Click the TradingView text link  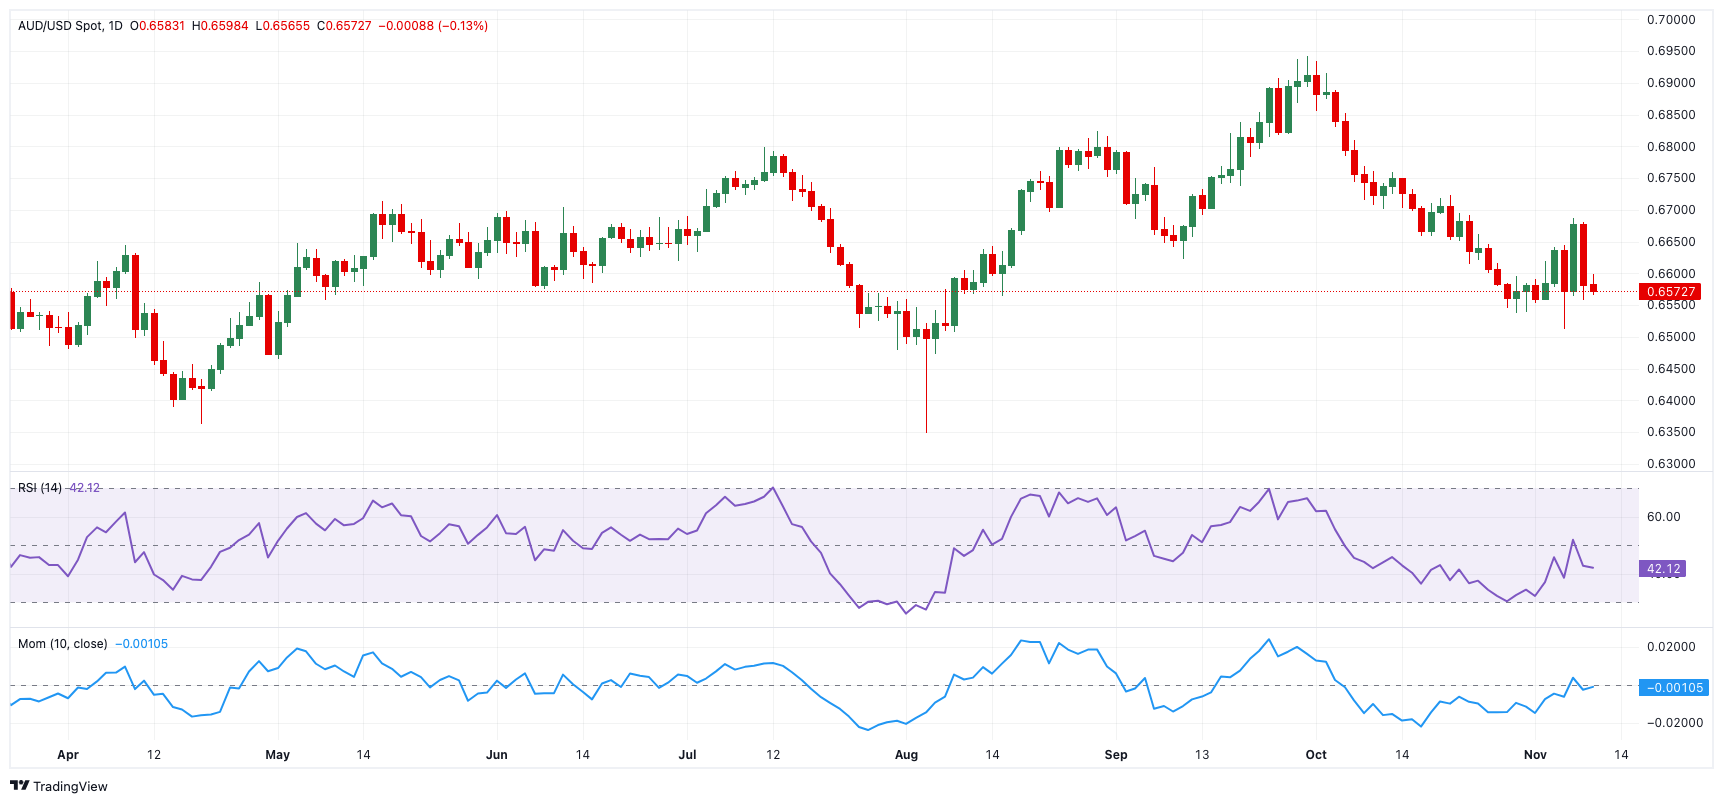70,787
